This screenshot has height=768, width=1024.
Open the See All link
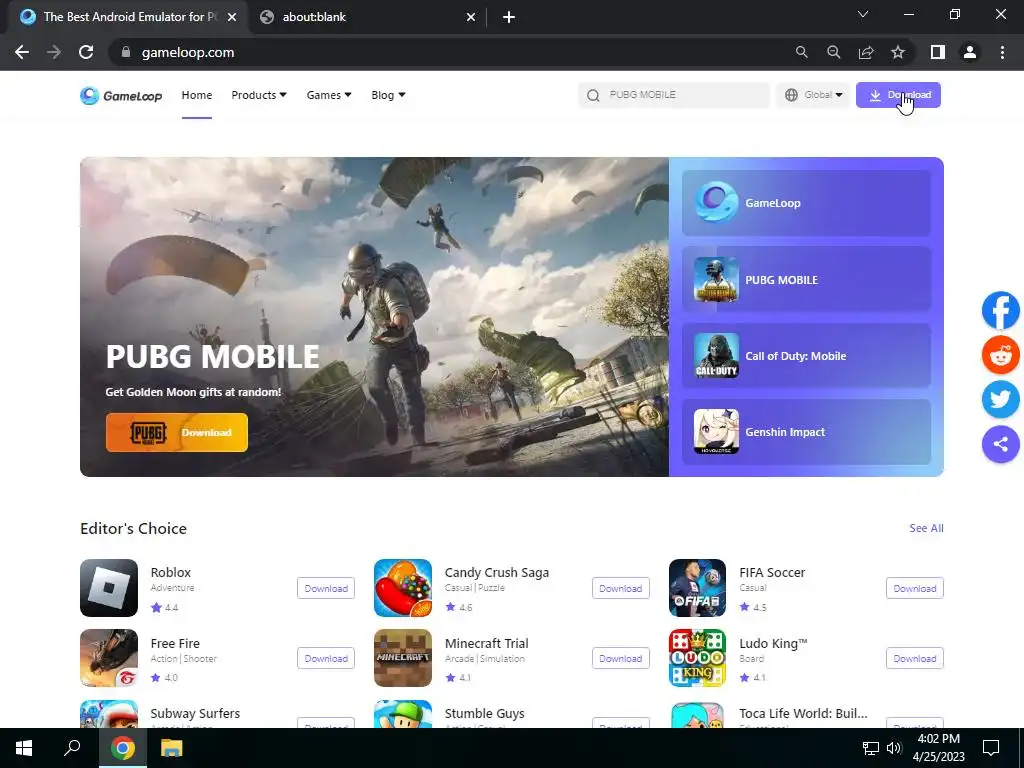[x=926, y=528]
